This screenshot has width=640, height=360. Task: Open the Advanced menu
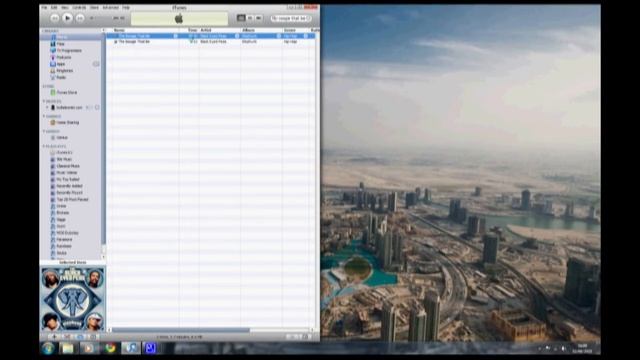(x=110, y=7)
